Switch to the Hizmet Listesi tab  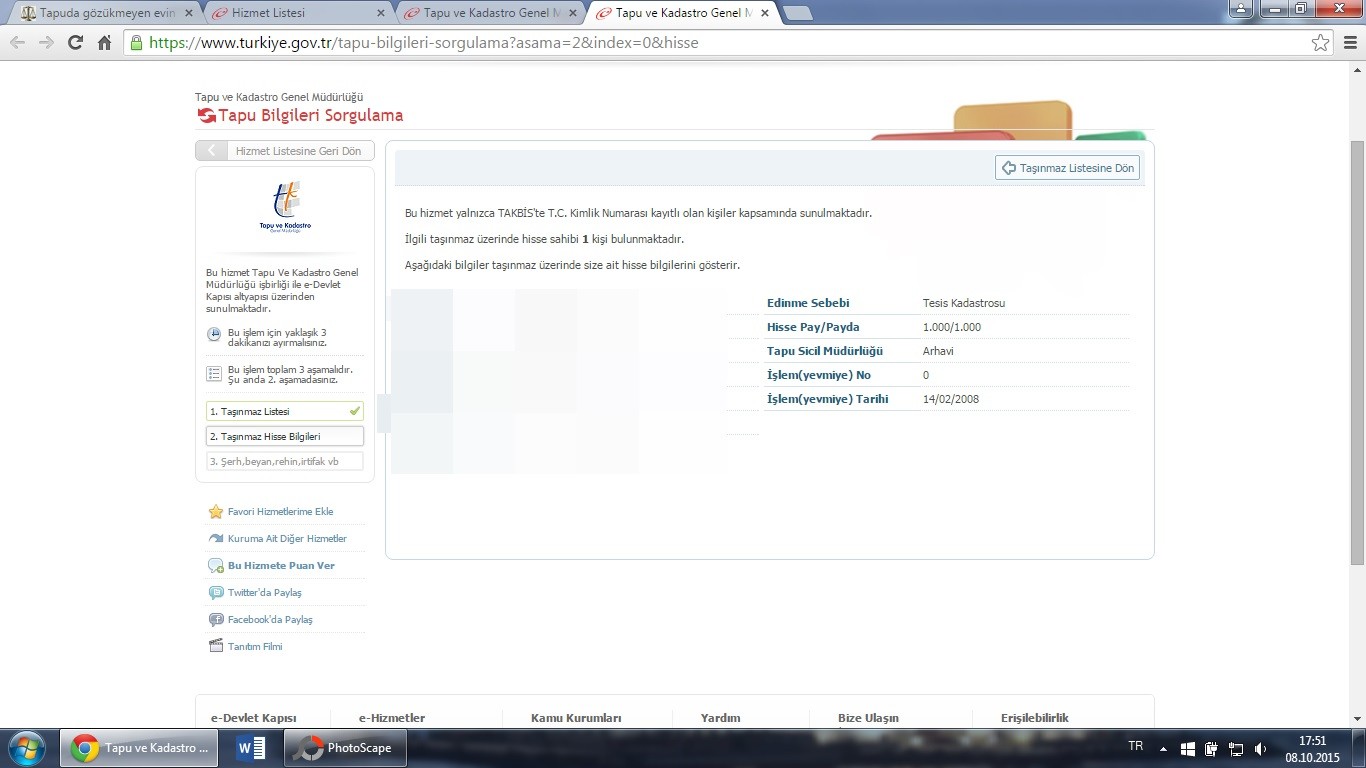click(296, 13)
